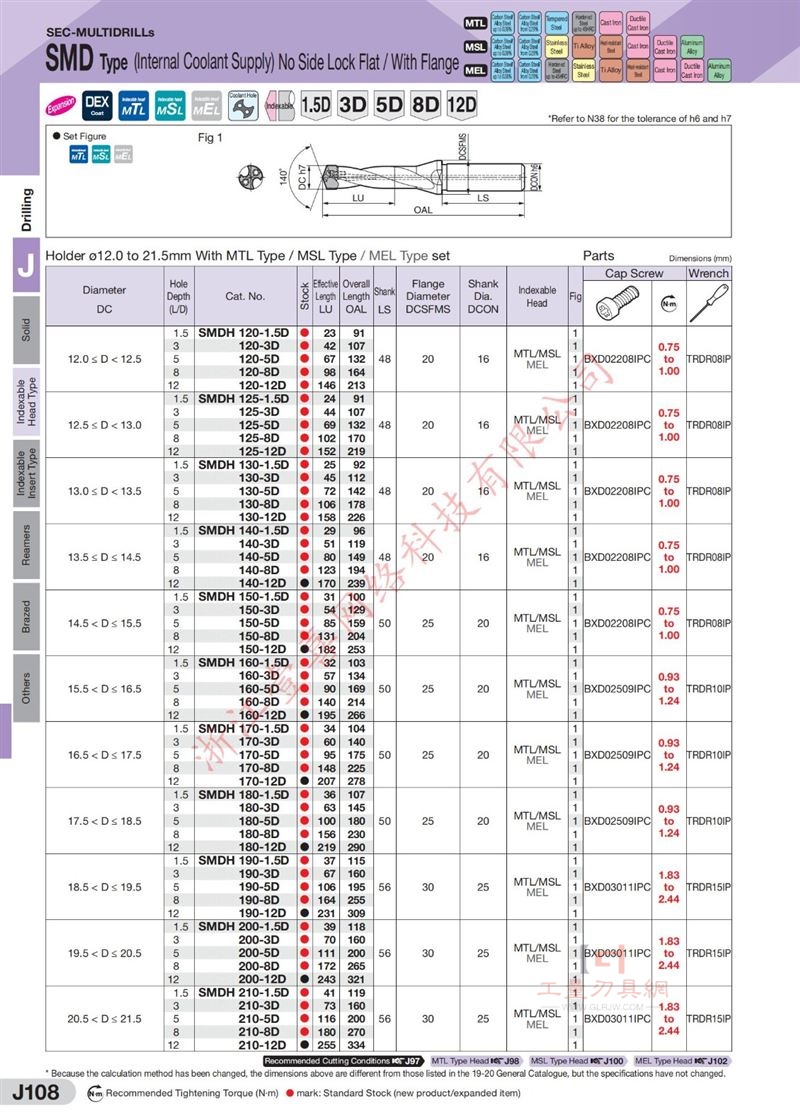
Task: Select catalog number 180-8D
Action: tap(259, 834)
